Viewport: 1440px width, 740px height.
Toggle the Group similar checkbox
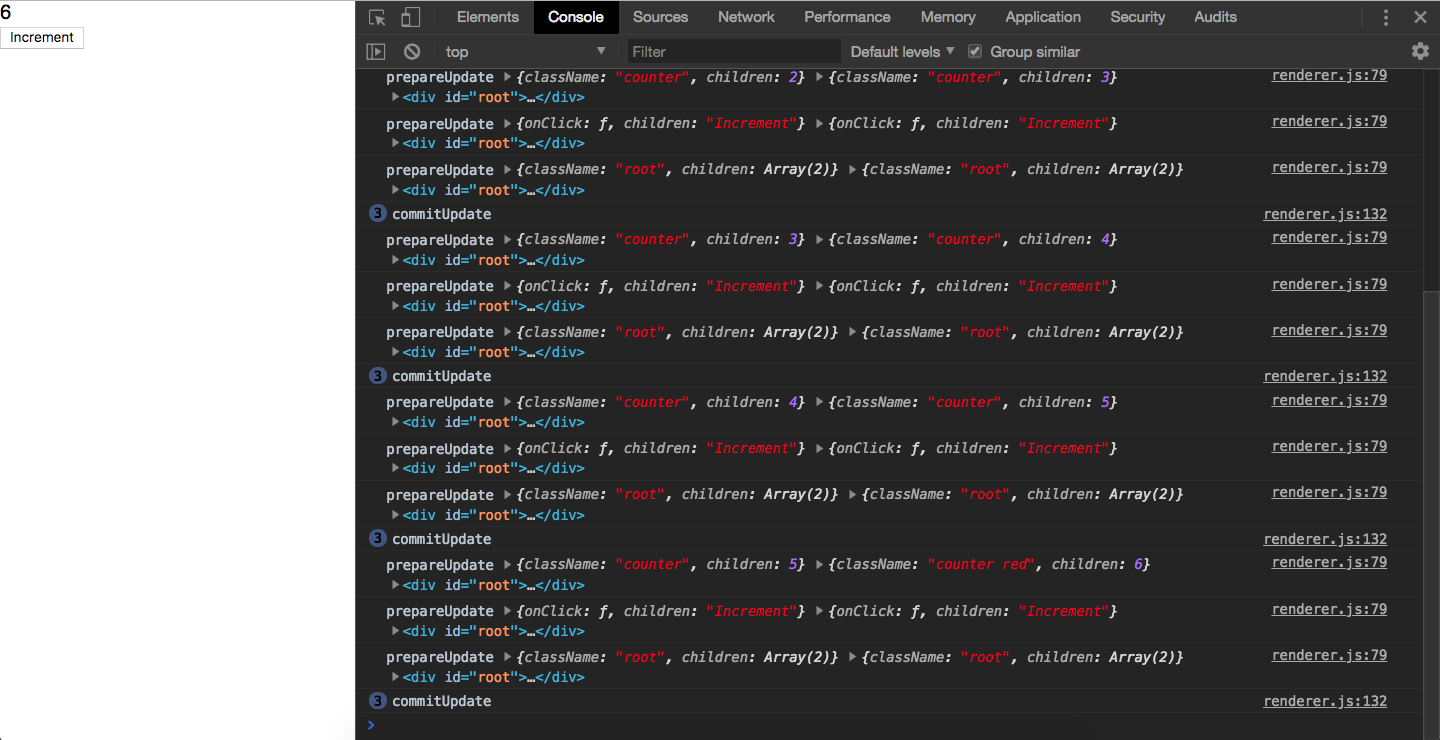click(x=974, y=52)
